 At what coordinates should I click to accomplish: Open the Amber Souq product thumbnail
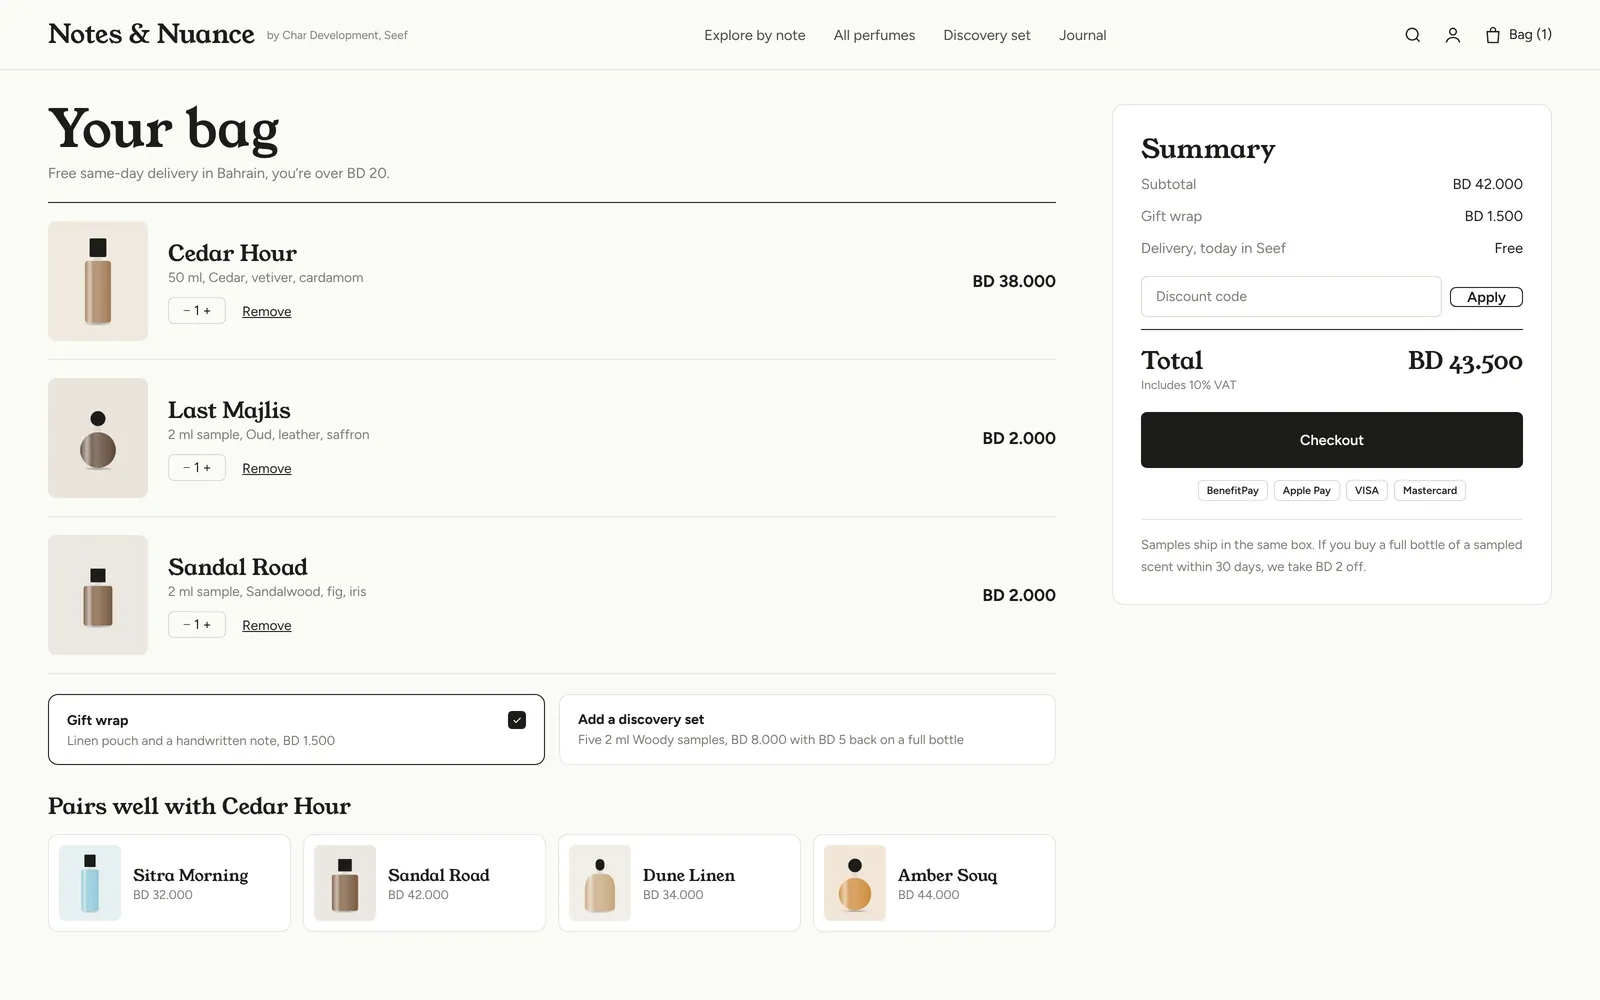(x=855, y=883)
